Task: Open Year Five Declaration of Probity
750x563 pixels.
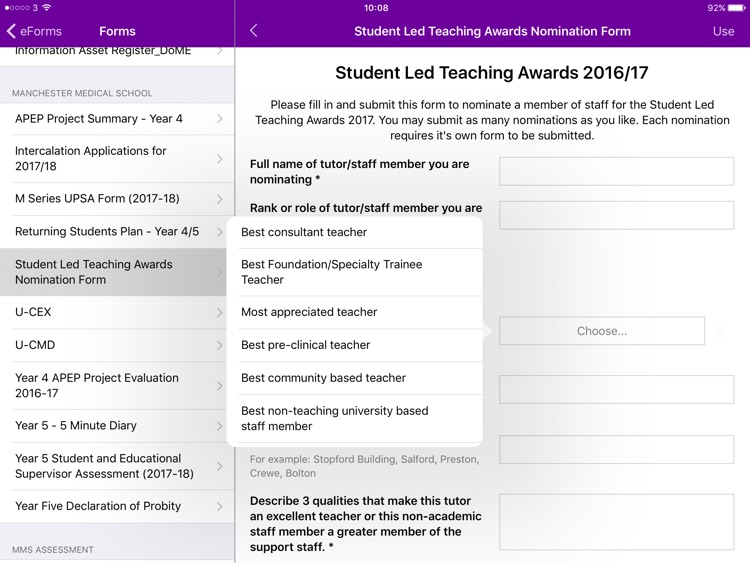Action: [117, 506]
